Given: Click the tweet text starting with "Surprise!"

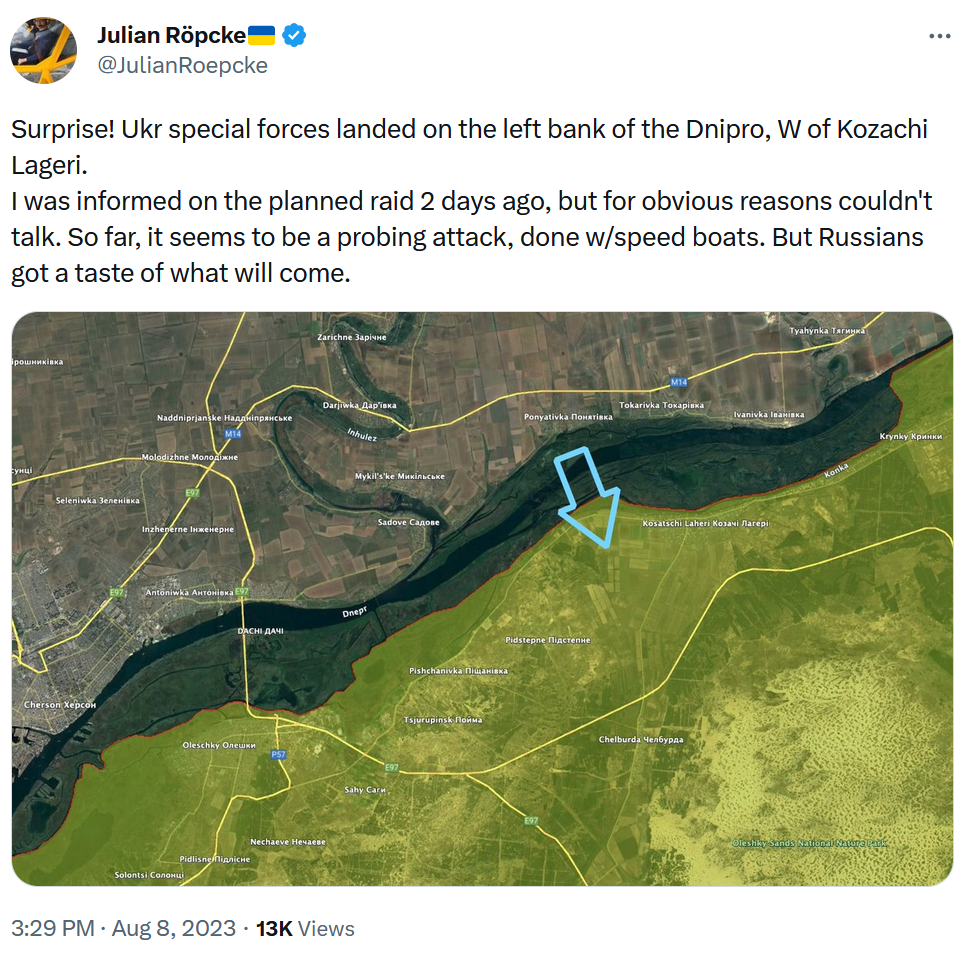Looking at the screenshot, I should pos(470,201).
